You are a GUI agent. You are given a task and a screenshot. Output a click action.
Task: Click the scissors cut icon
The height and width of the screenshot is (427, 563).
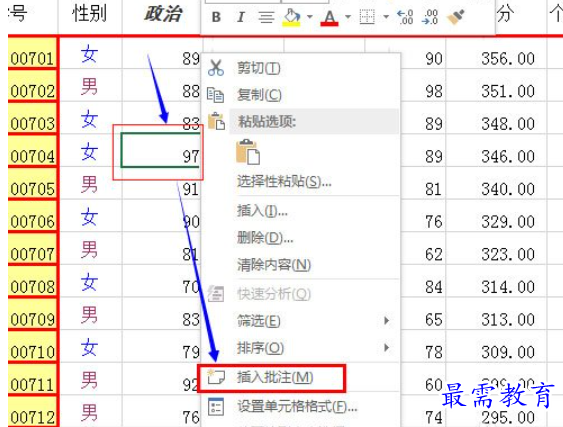click(216, 68)
